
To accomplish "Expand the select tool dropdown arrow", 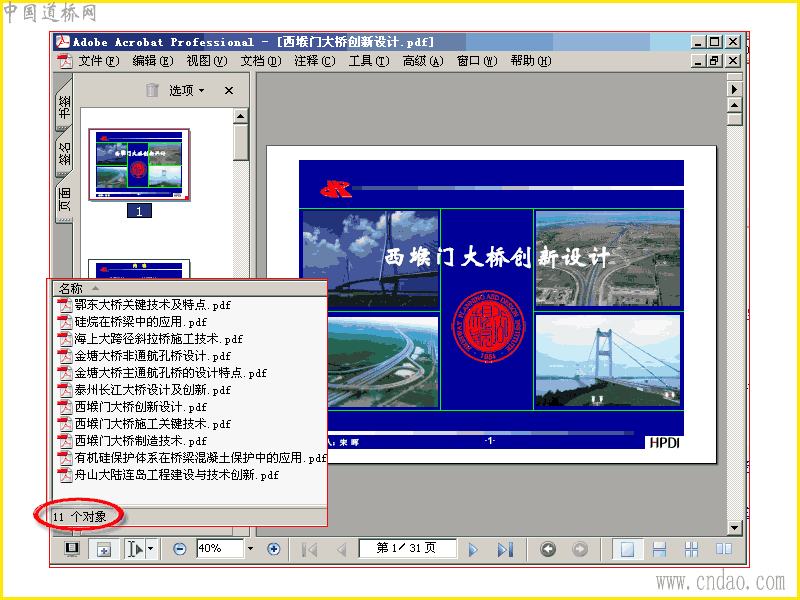I will pos(151,549).
